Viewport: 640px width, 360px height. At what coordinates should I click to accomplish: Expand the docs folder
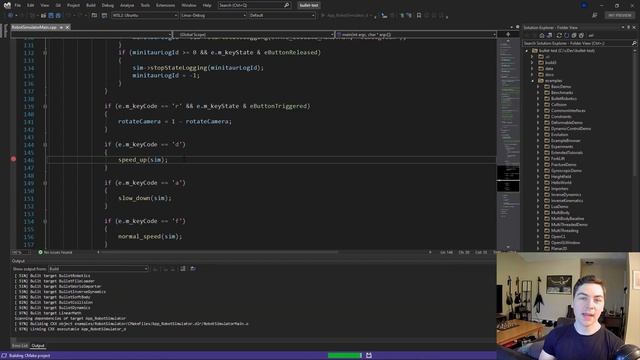(x=532, y=75)
